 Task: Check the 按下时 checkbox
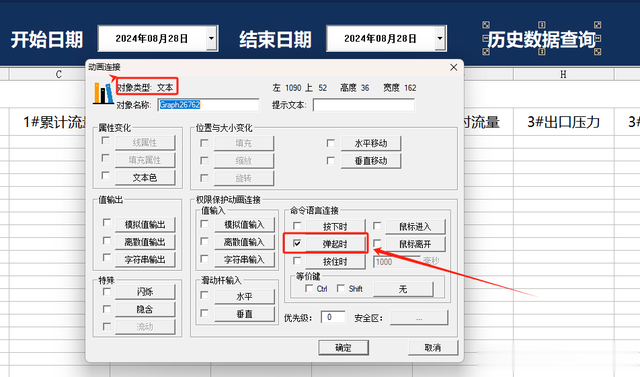tap(297, 226)
